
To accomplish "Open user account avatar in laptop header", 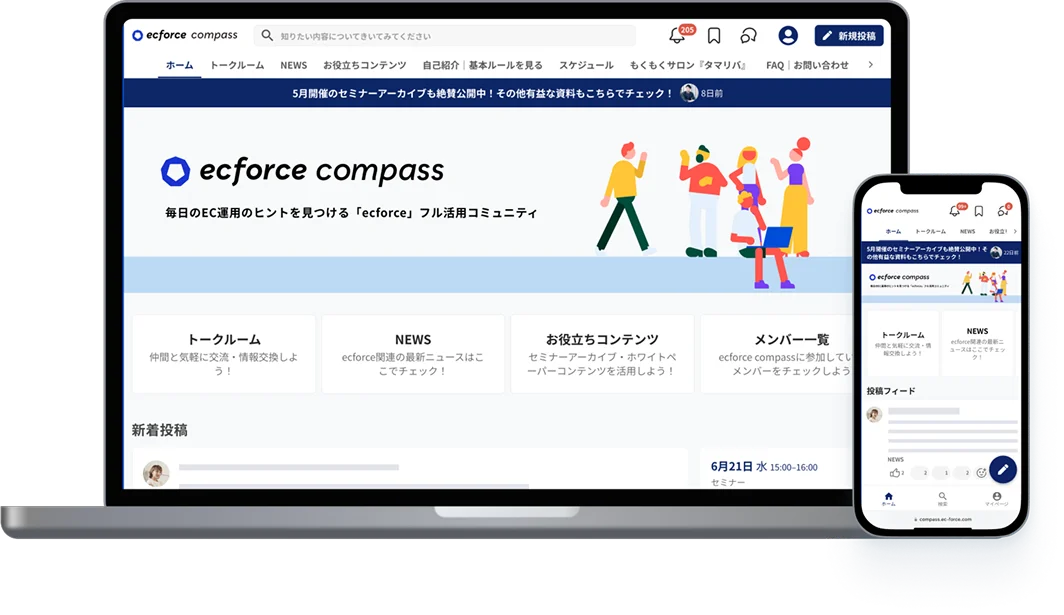I will click(x=788, y=35).
